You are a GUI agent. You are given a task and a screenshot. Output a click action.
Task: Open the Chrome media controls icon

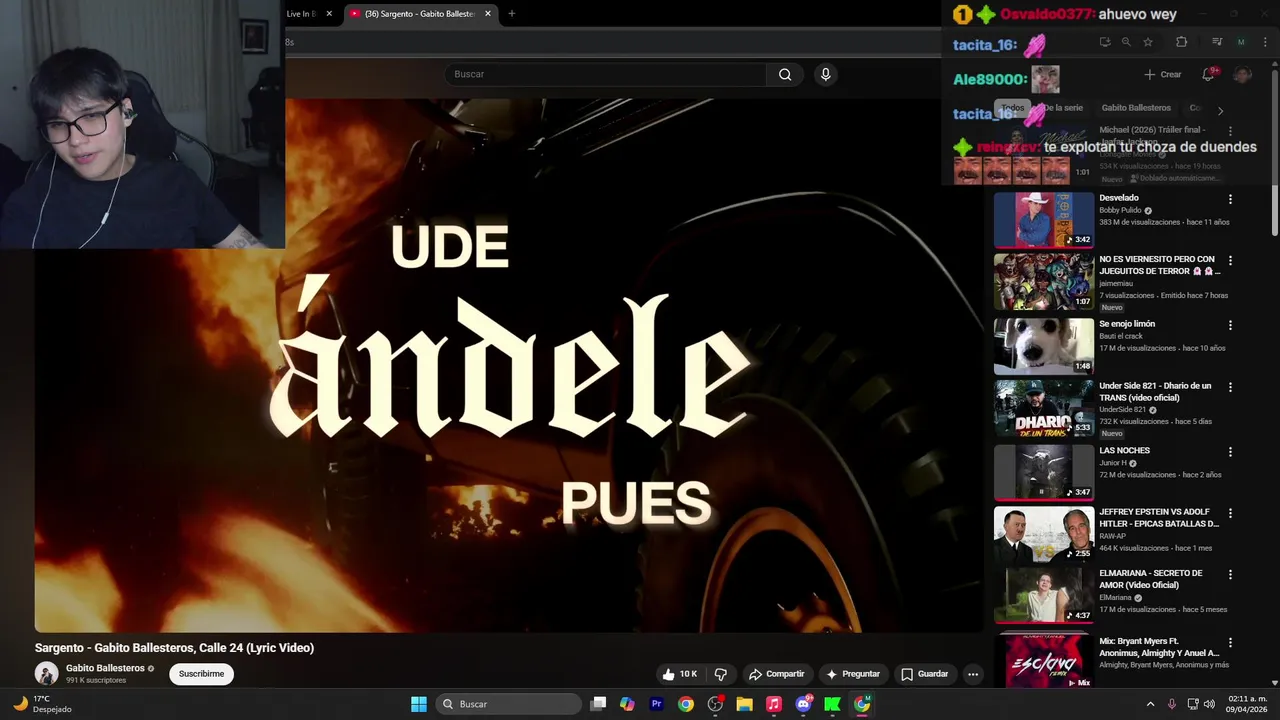[1217, 42]
